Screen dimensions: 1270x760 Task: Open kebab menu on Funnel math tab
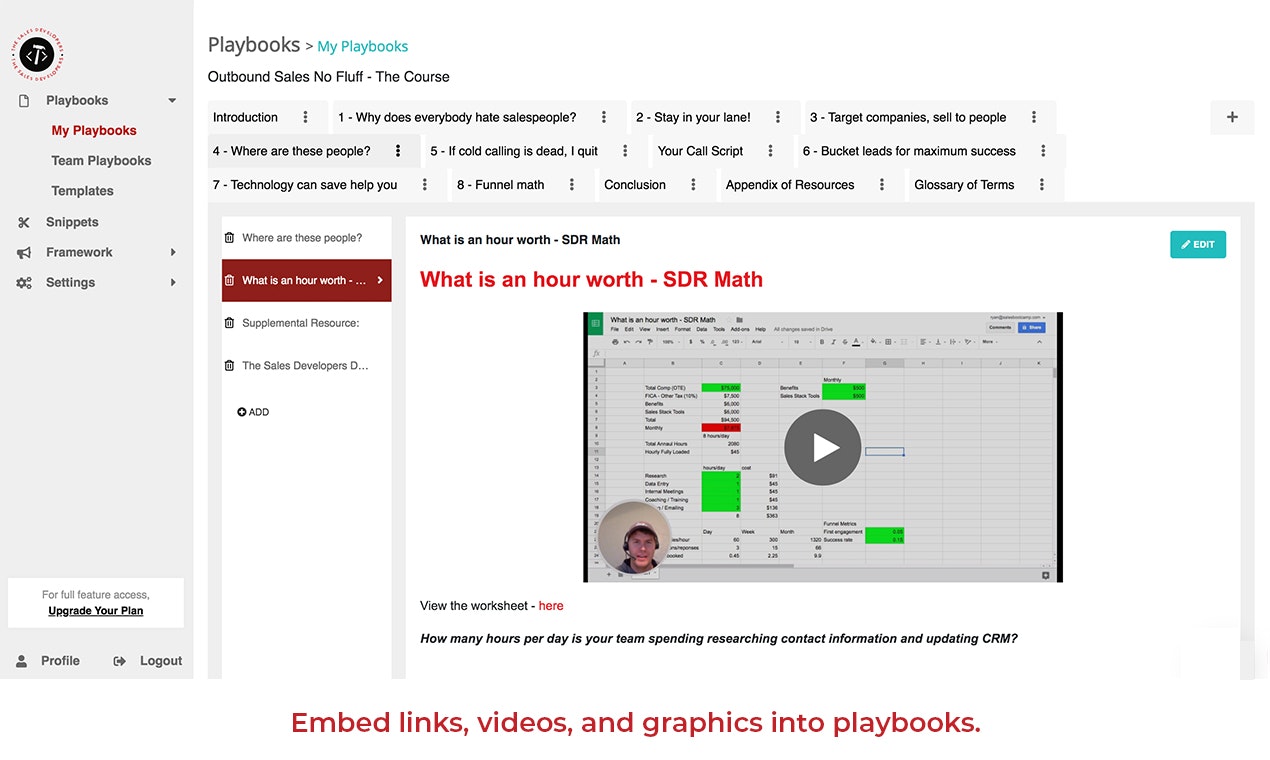point(572,185)
